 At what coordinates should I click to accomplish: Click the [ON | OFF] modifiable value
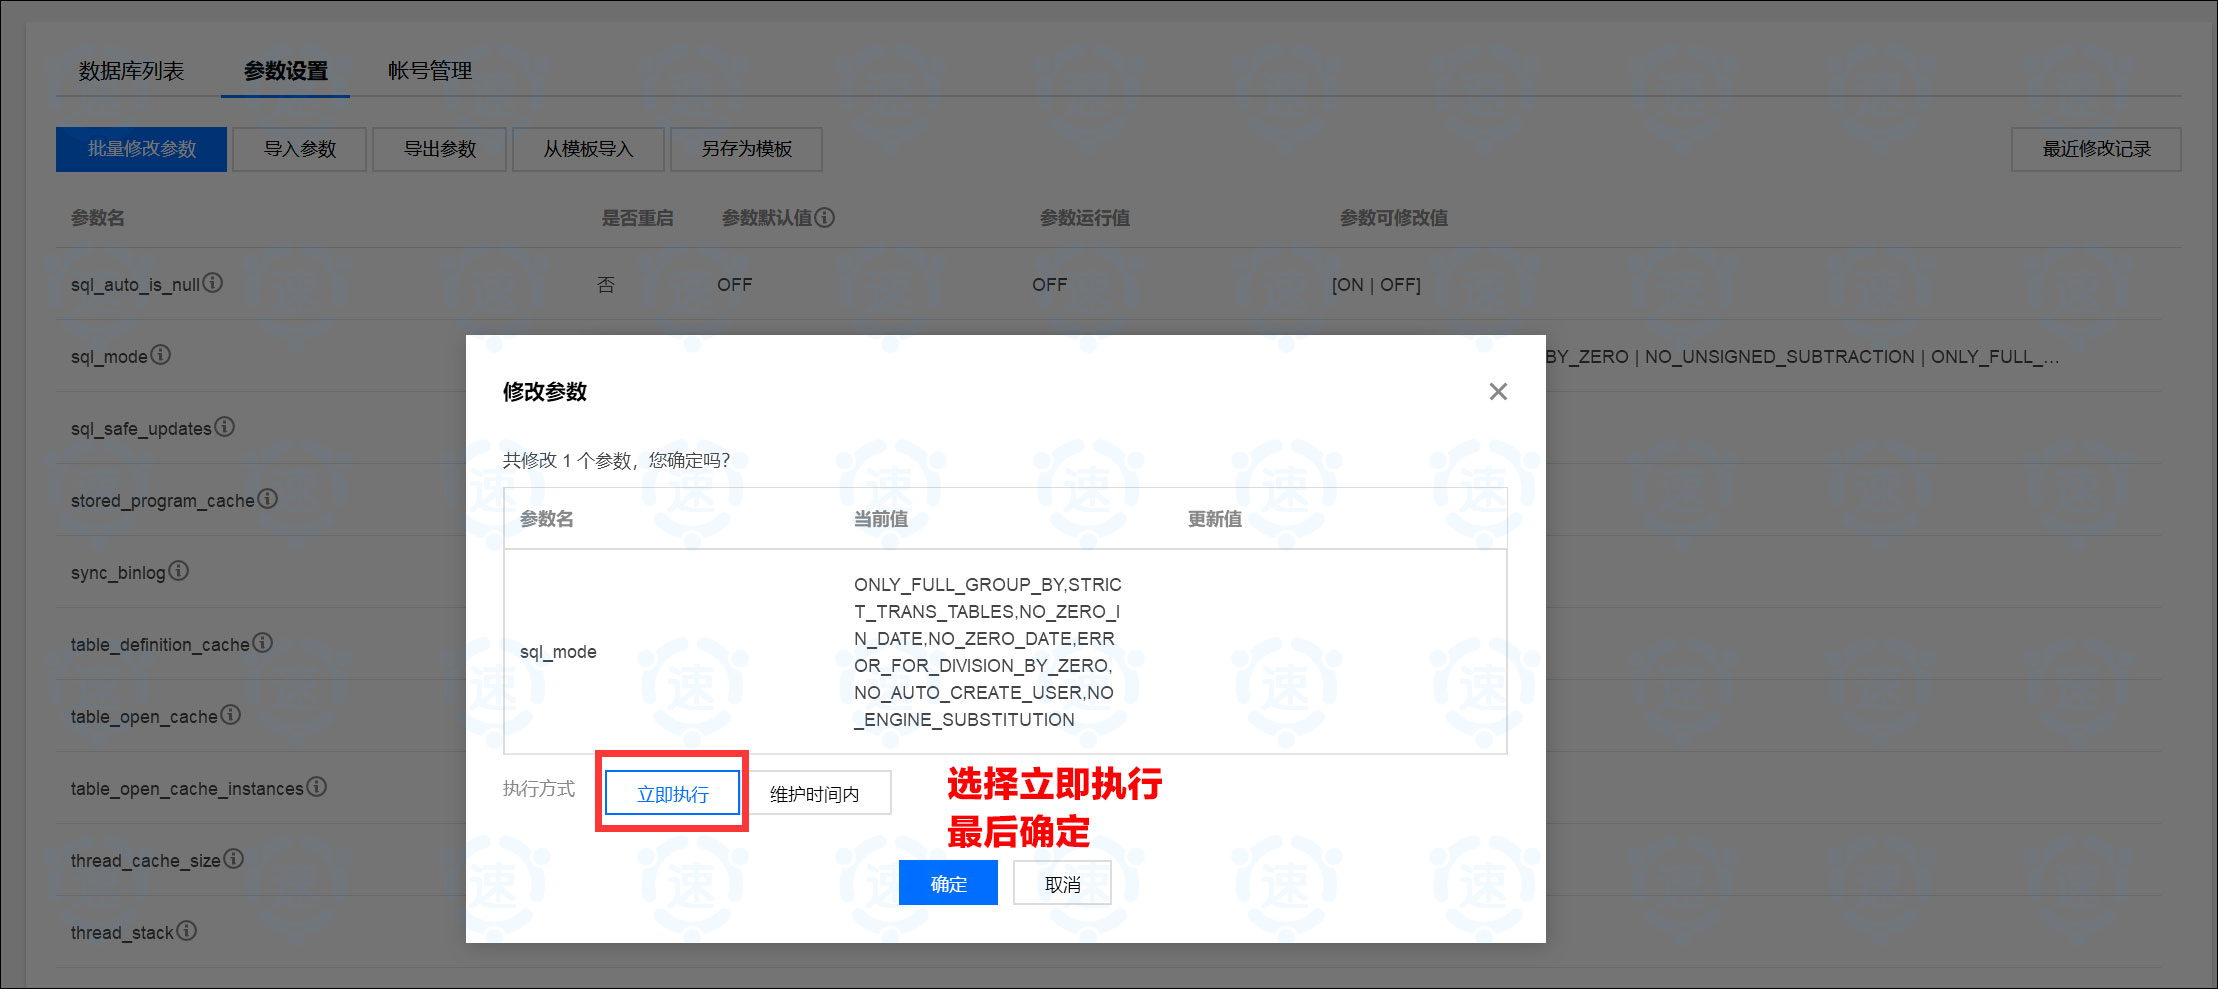[1376, 285]
